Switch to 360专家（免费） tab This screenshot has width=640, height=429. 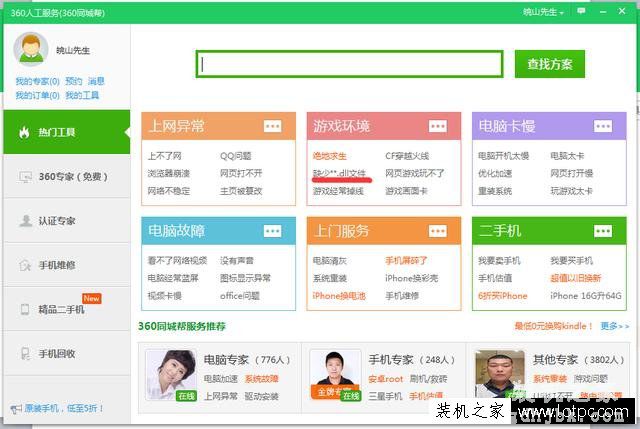[x=67, y=176]
